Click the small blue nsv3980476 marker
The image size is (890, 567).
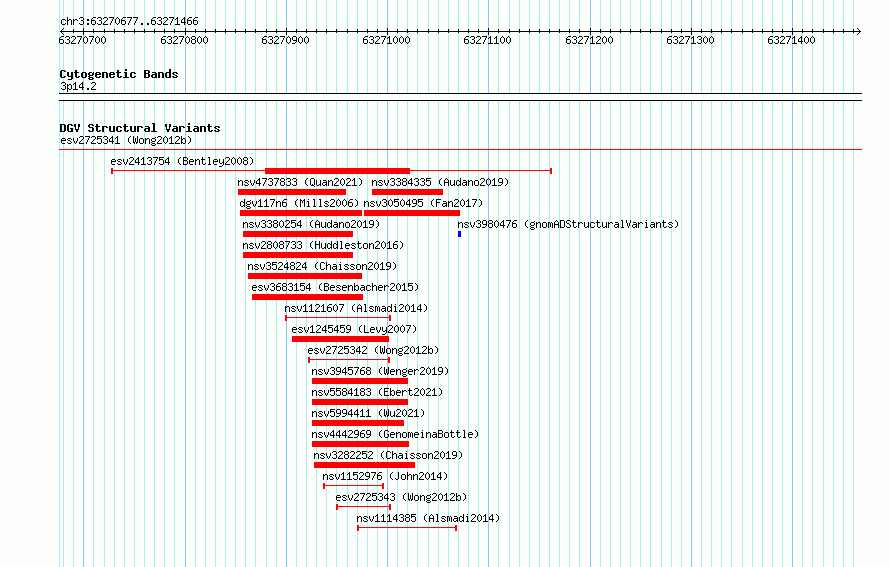tap(459, 234)
